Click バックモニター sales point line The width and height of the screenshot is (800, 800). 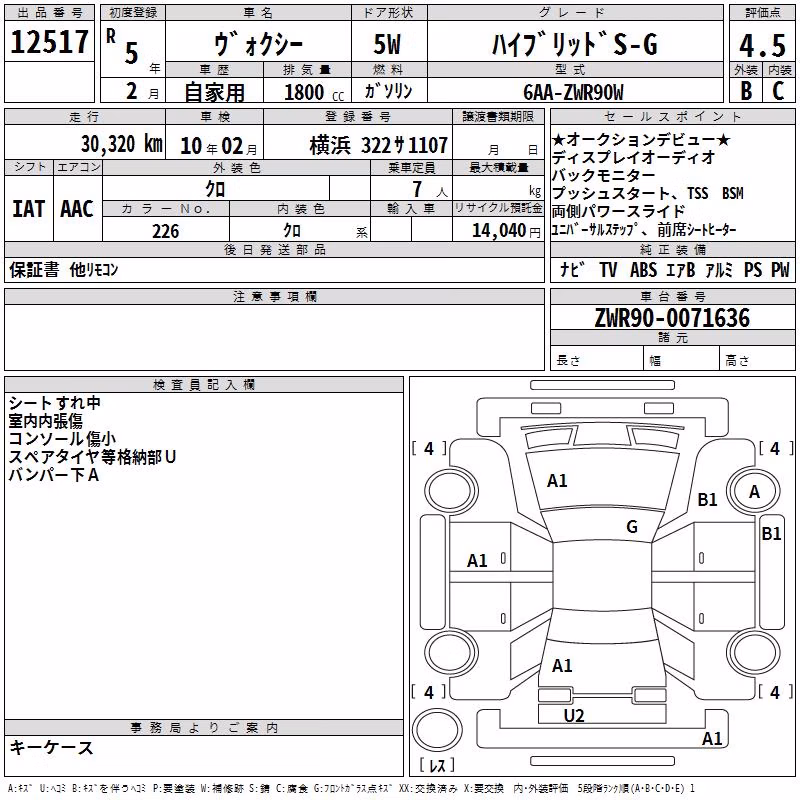tap(604, 175)
